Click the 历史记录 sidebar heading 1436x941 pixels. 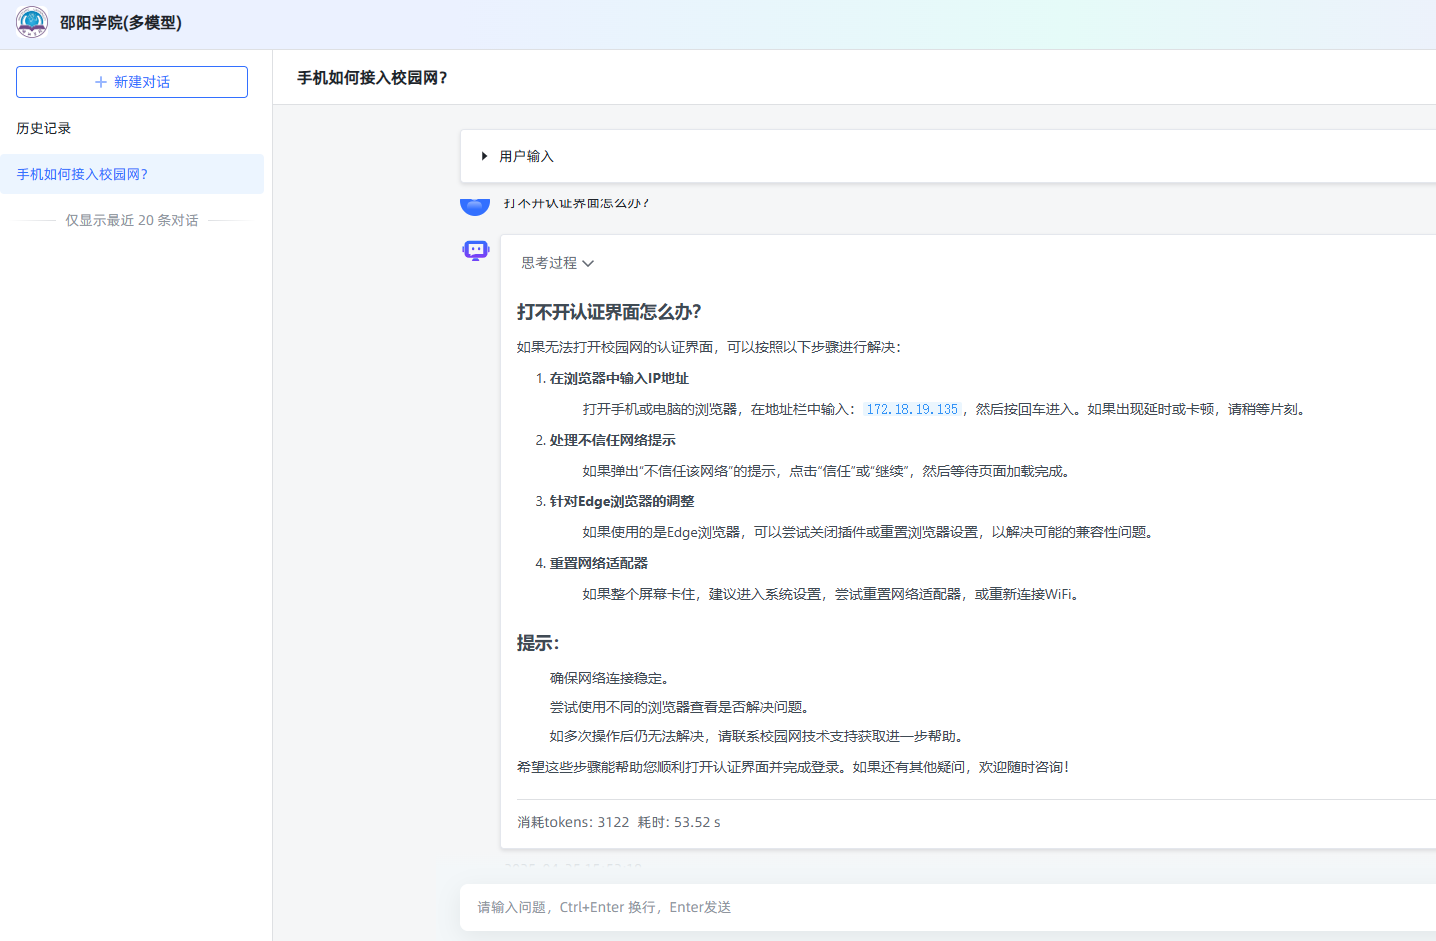click(44, 128)
